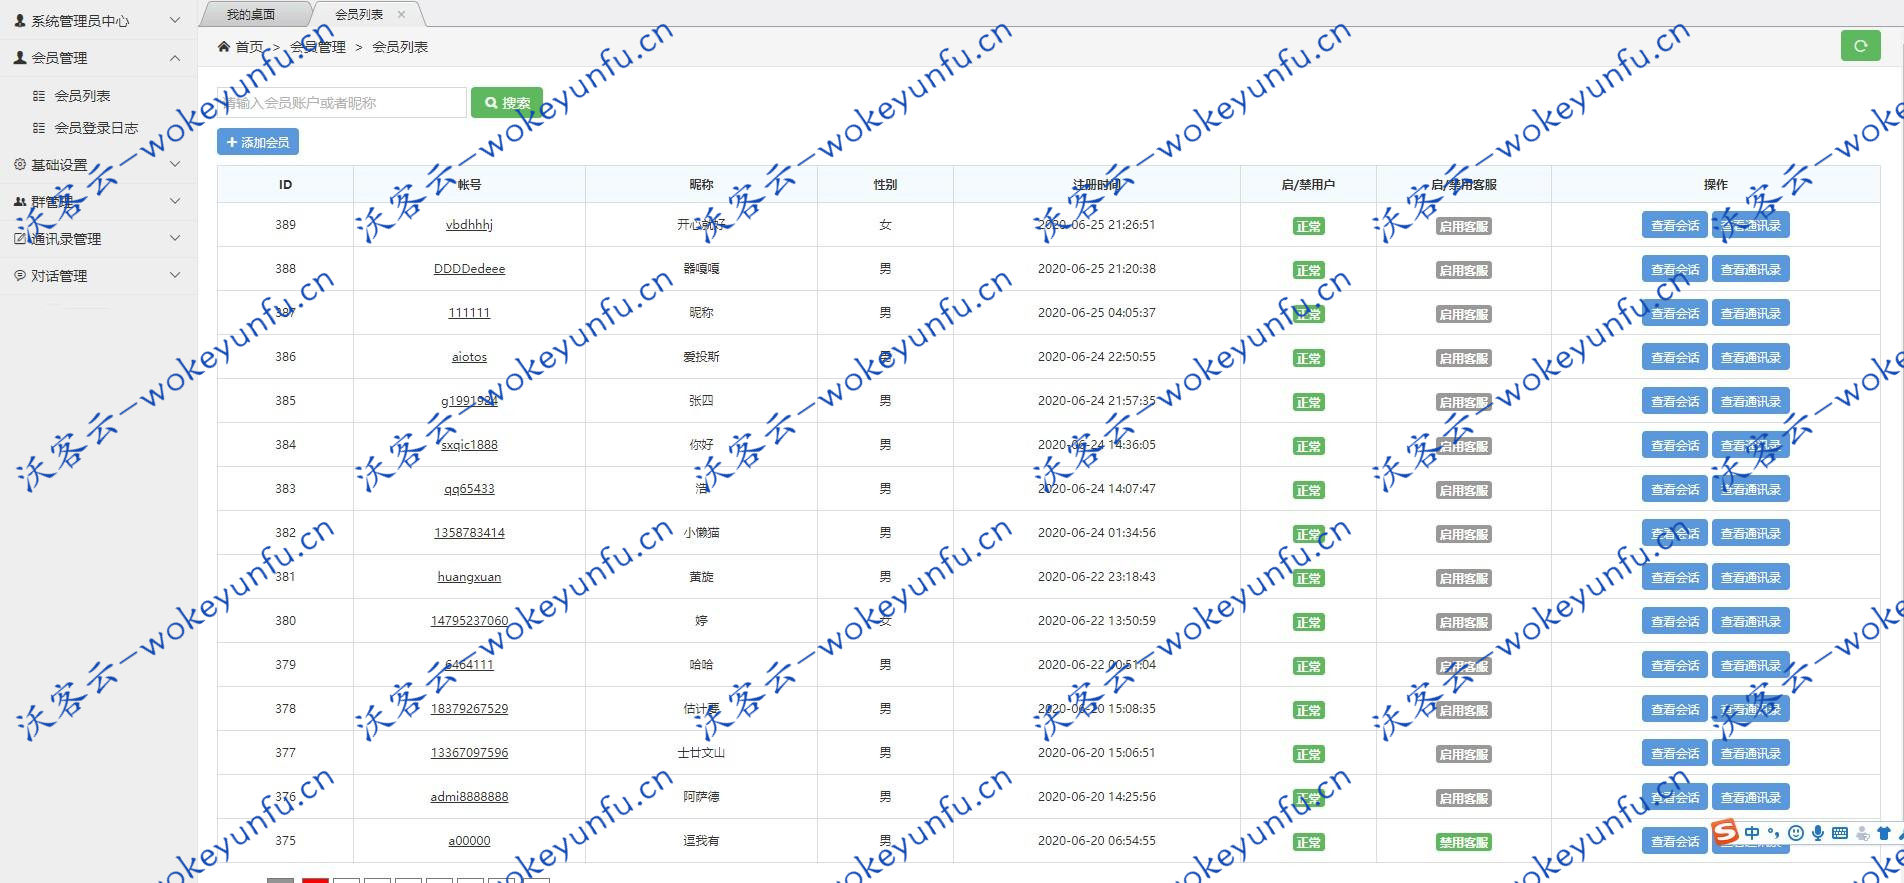Image resolution: width=1904 pixels, height=883 pixels.
Task: Open 会员登录日志 in the sidebar menu
Action: coord(96,128)
